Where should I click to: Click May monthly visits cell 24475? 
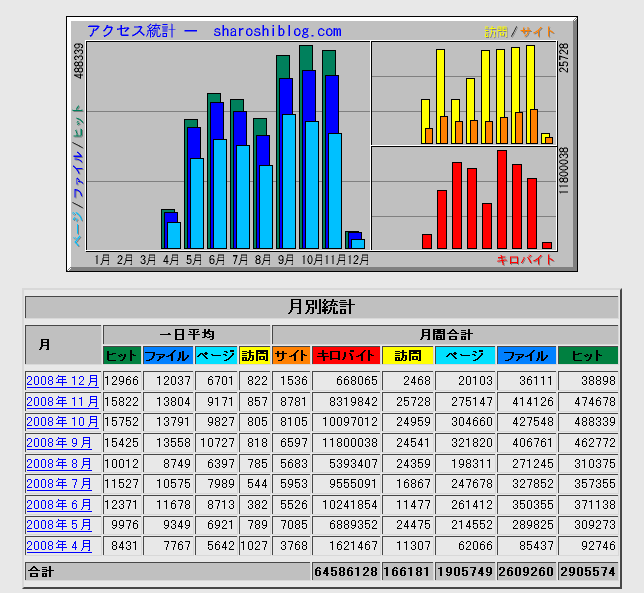(x=408, y=525)
